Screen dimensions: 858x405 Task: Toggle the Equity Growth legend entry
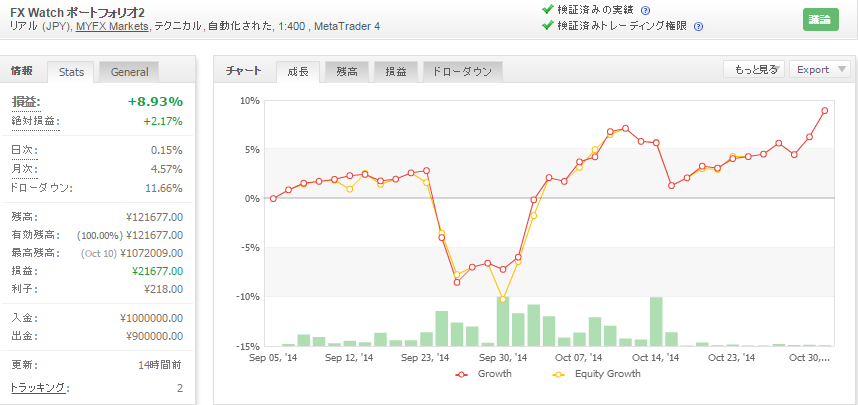coord(596,374)
